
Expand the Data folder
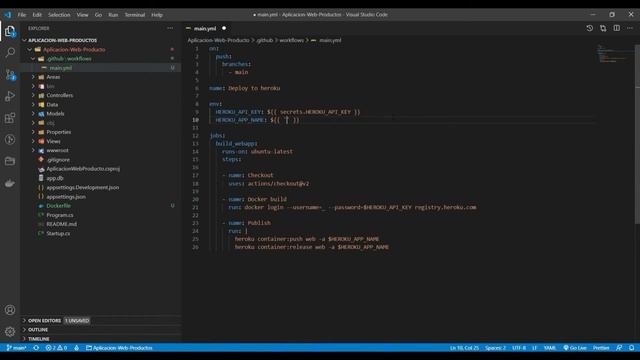click(x=33, y=104)
